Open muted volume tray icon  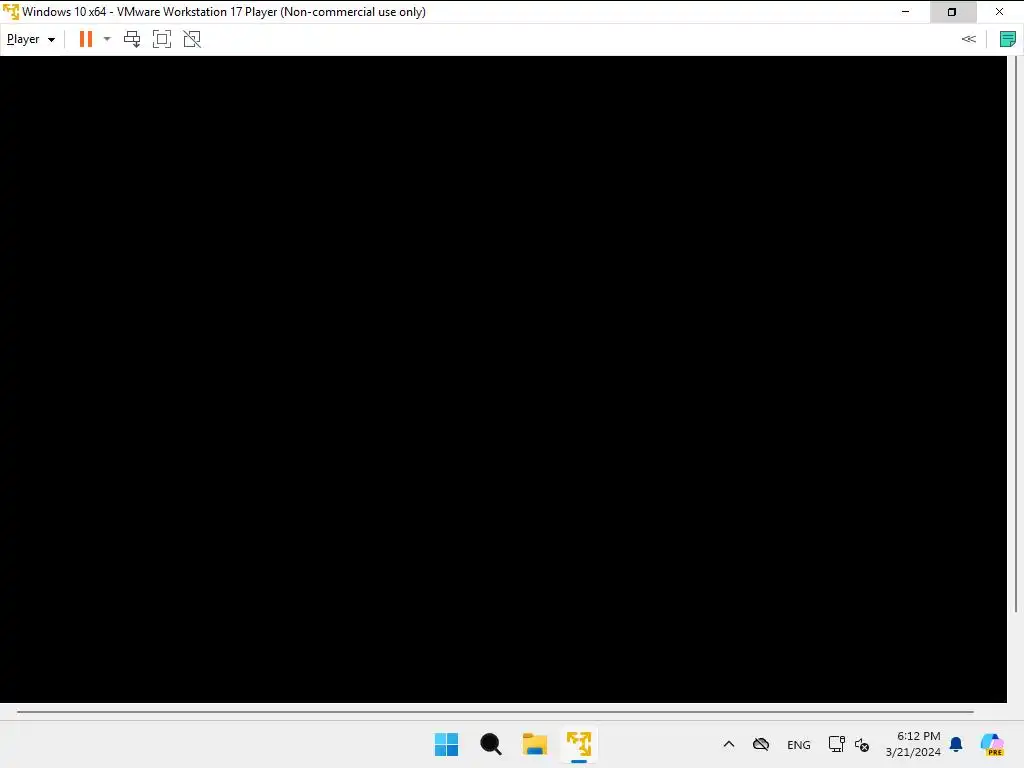coord(861,745)
